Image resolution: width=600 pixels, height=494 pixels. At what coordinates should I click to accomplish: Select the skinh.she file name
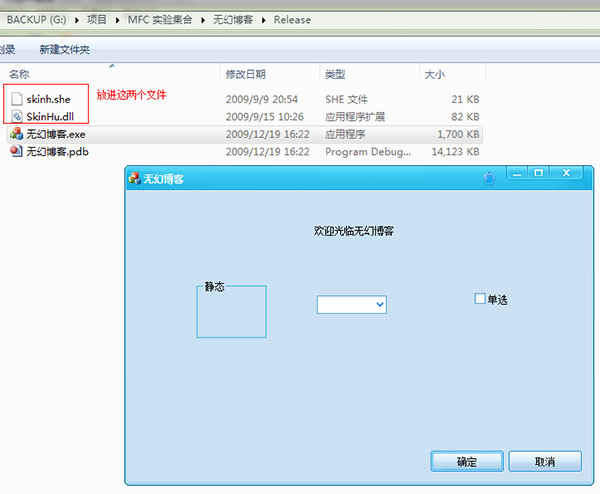48,99
